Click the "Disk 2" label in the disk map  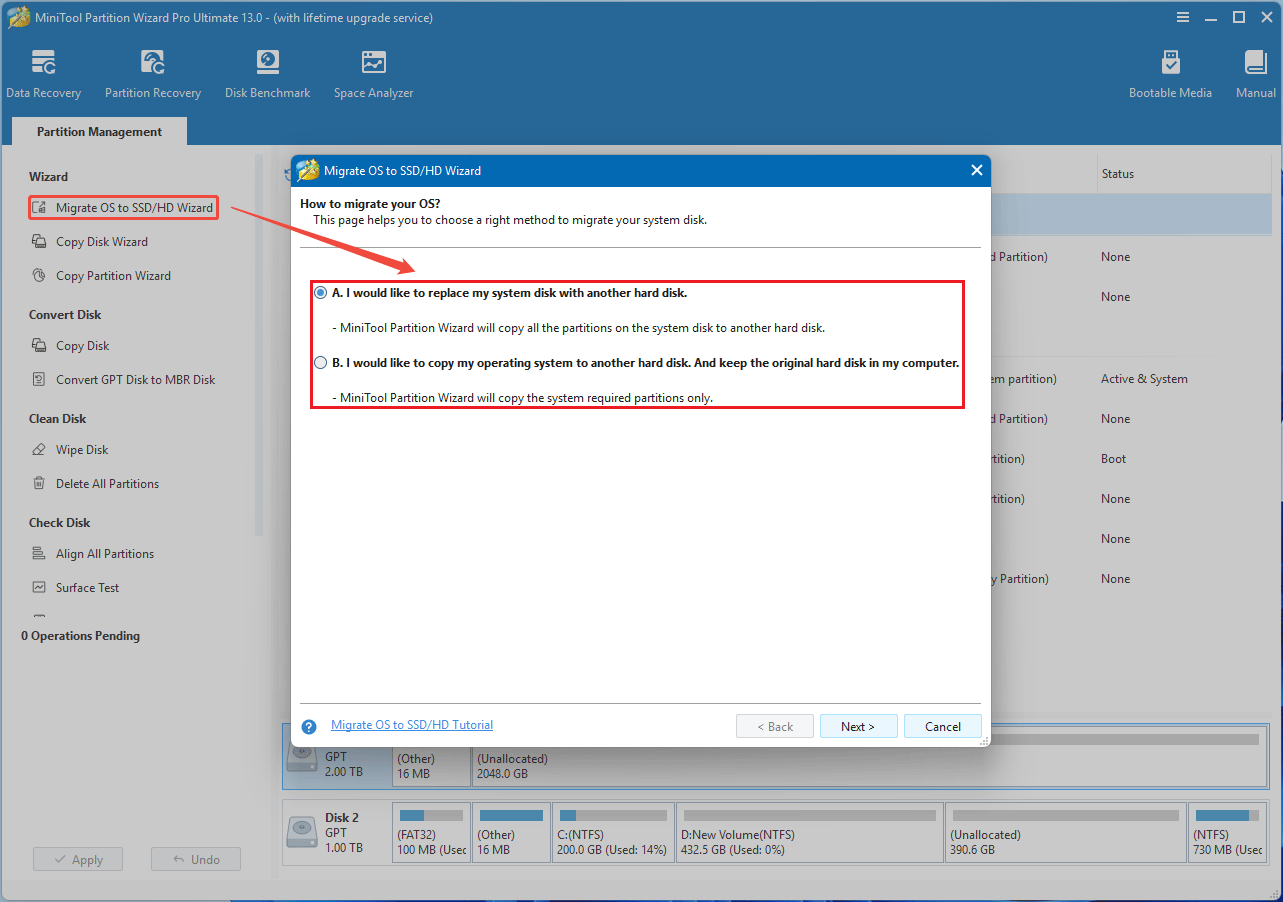coord(342,817)
